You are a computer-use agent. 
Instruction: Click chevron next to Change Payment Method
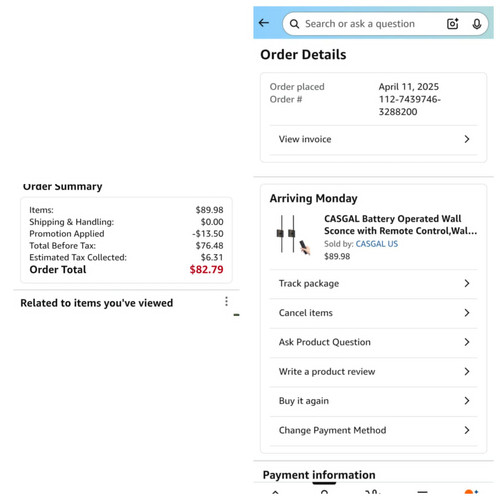[467, 430]
